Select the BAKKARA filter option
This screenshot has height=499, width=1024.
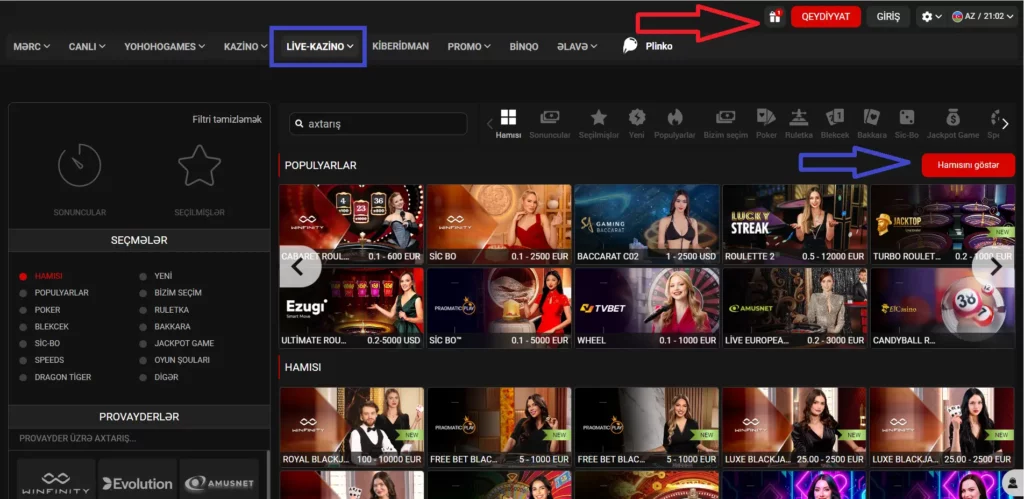[172, 327]
